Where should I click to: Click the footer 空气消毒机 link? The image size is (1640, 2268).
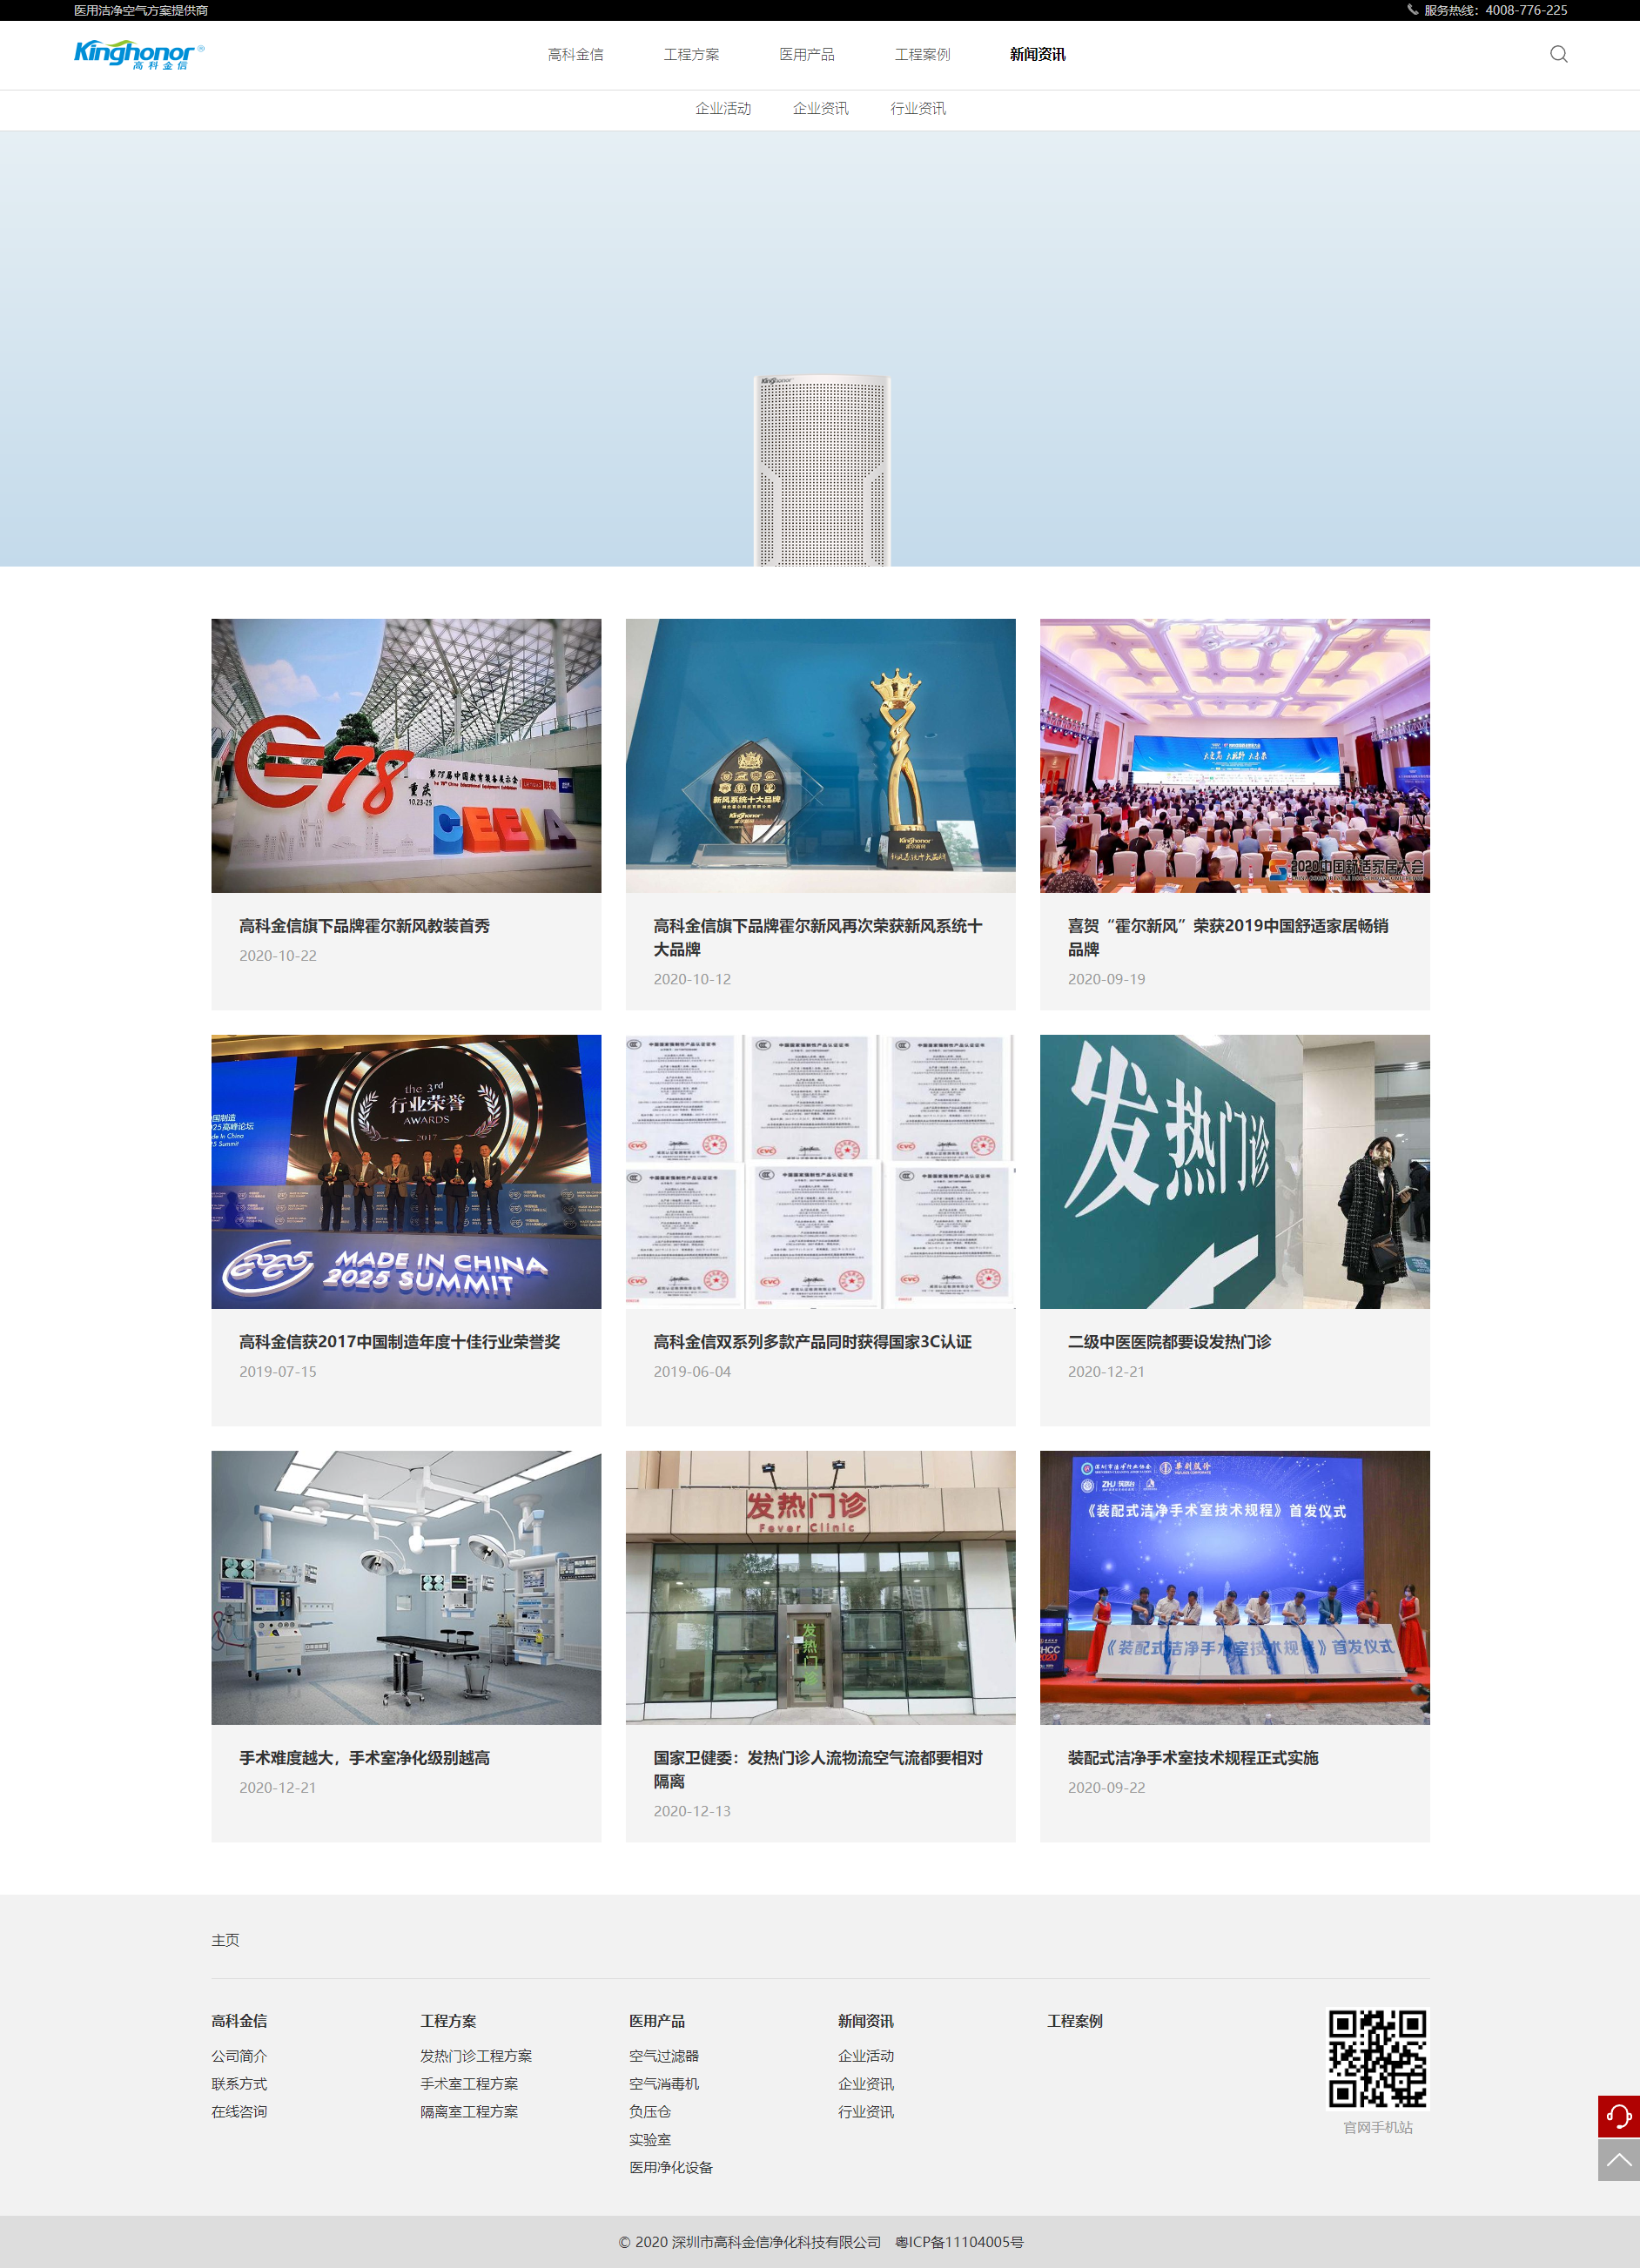[664, 2084]
